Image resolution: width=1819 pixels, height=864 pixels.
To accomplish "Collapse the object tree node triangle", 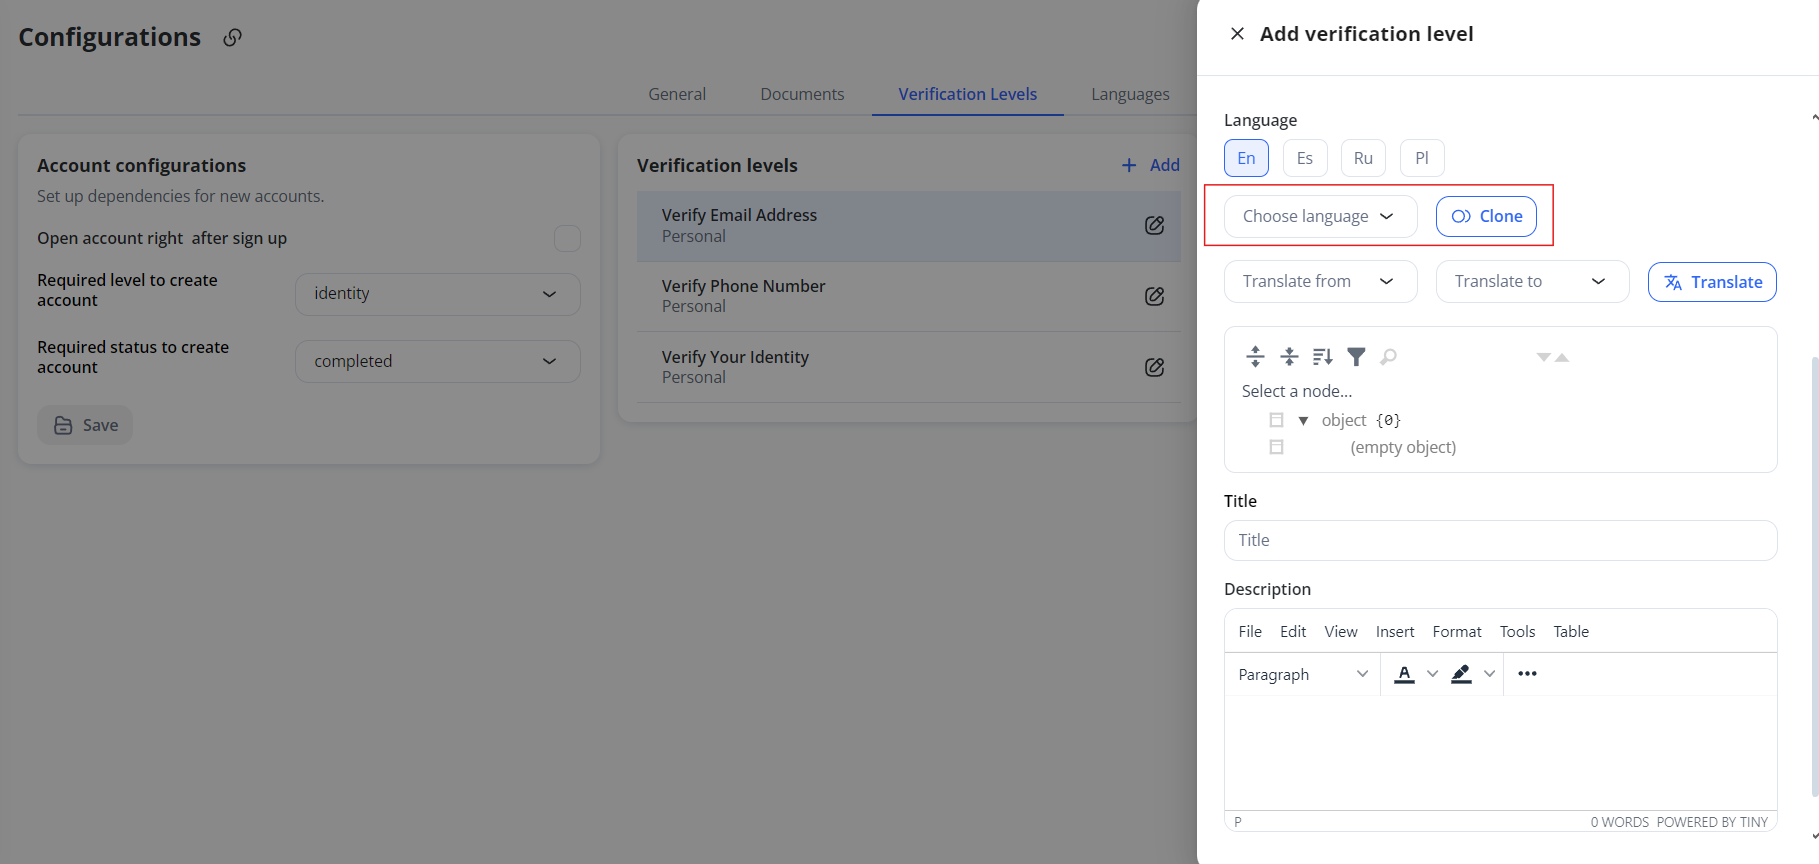I will 1303,420.
